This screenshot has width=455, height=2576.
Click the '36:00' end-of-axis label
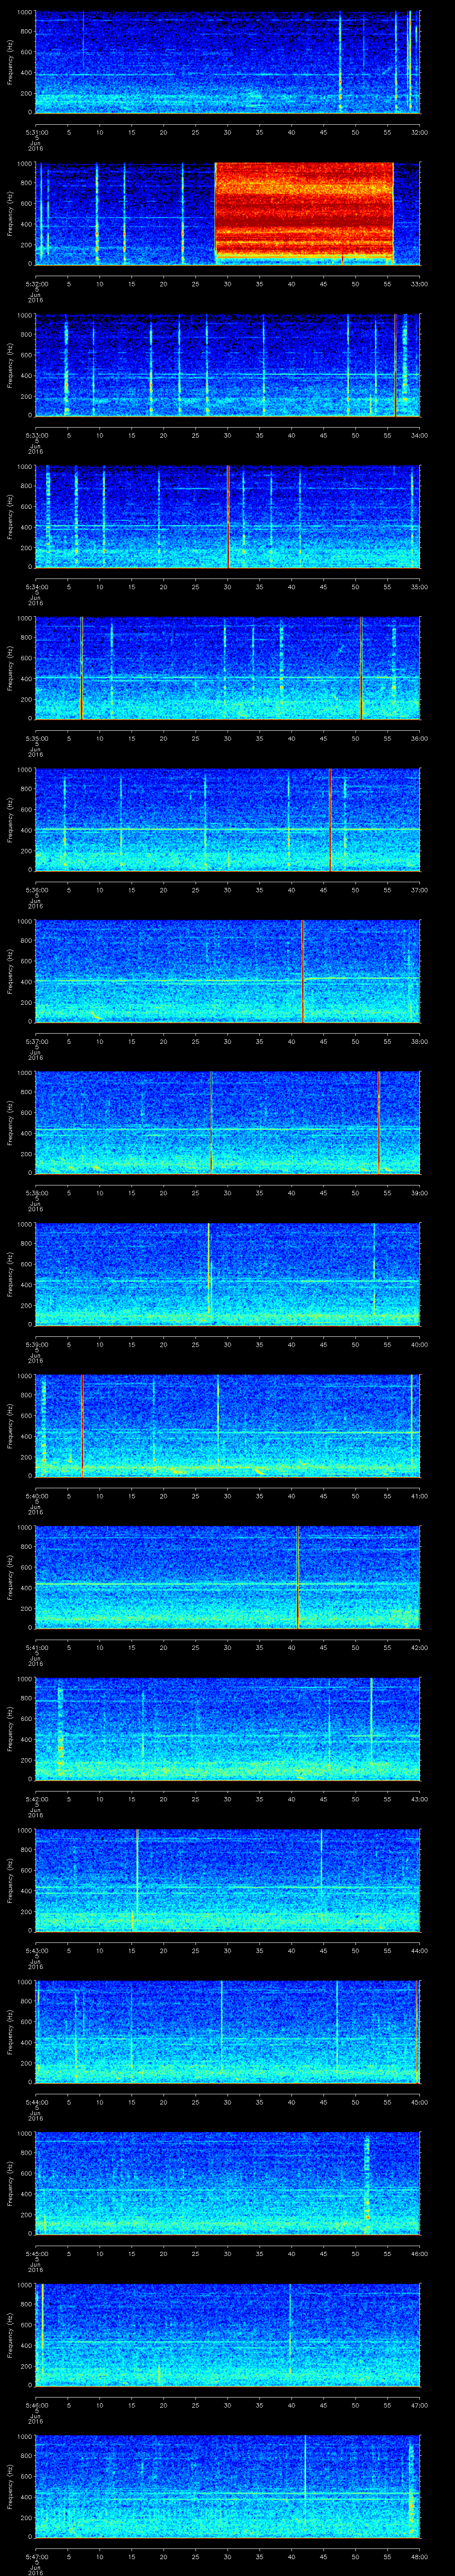pos(419,737)
